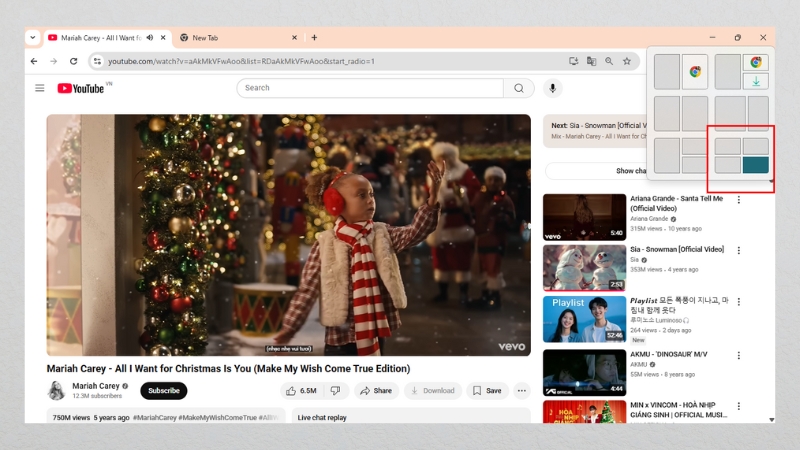Viewport: 800px width, 450px height.
Task: Switch to the New Tab tab
Action: (238, 38)
